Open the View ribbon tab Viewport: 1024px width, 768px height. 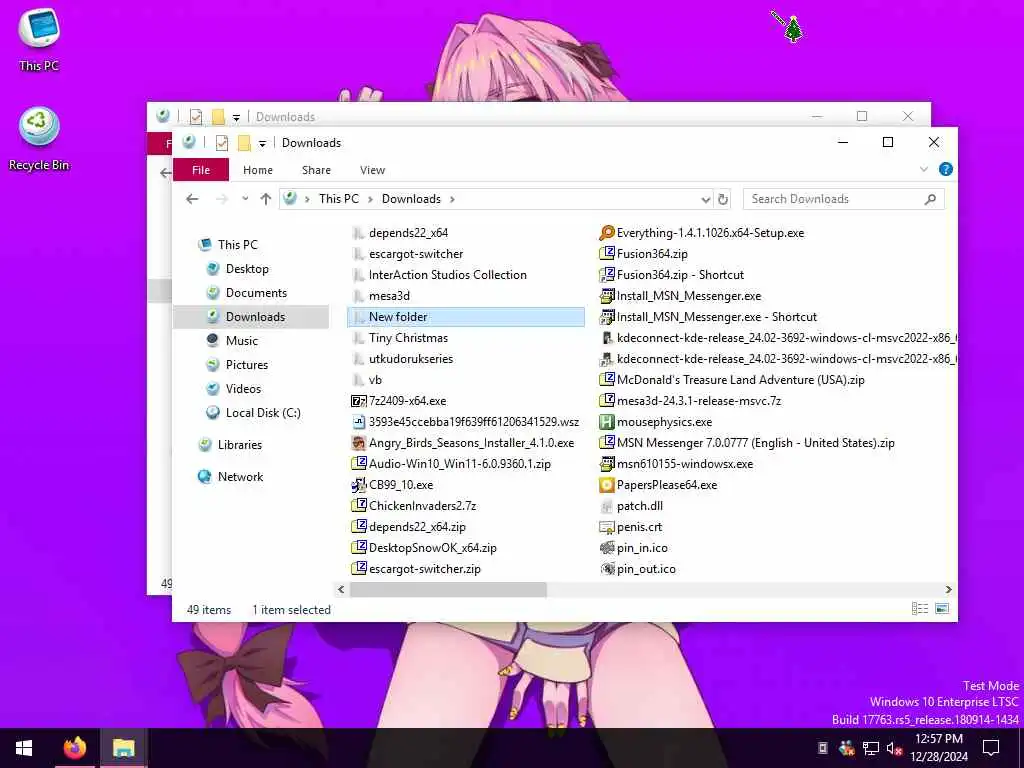pos(372,170)
